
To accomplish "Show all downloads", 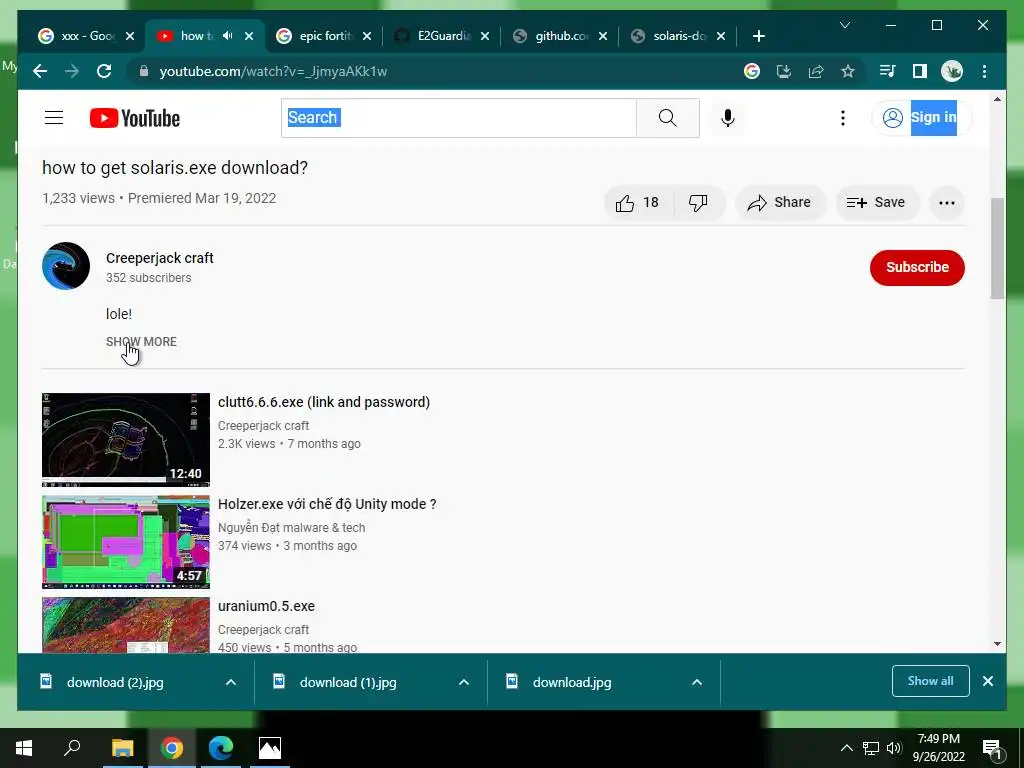I will [x=931, y=681].
